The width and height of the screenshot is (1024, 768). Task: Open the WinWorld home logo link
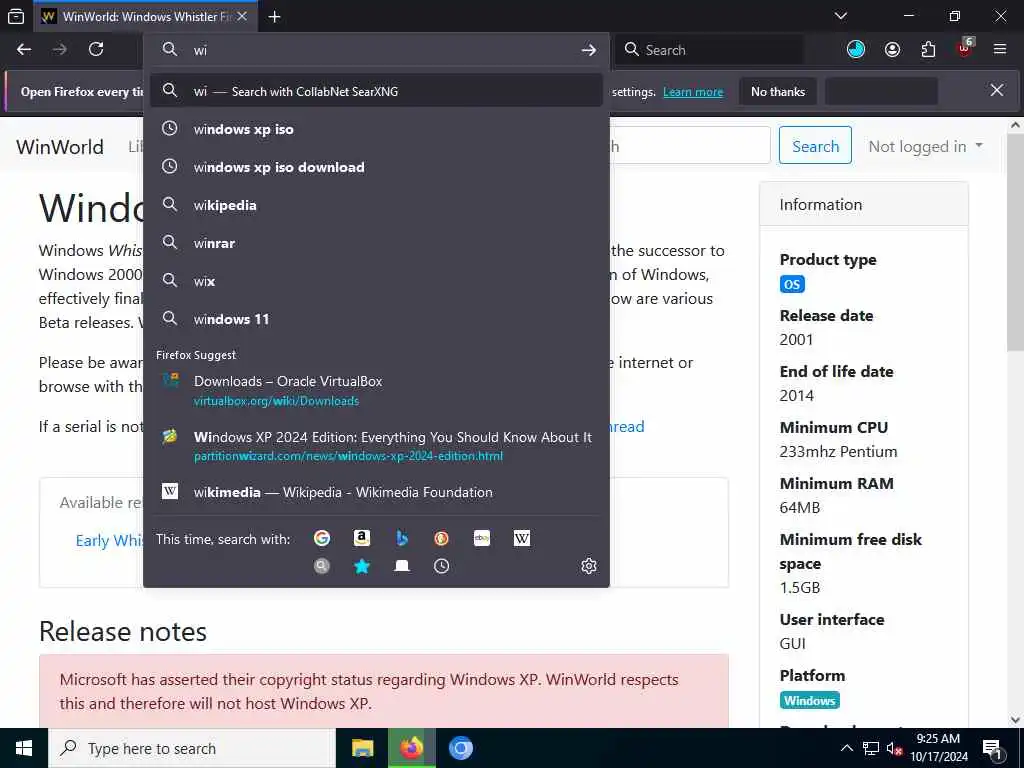point(60,146)
